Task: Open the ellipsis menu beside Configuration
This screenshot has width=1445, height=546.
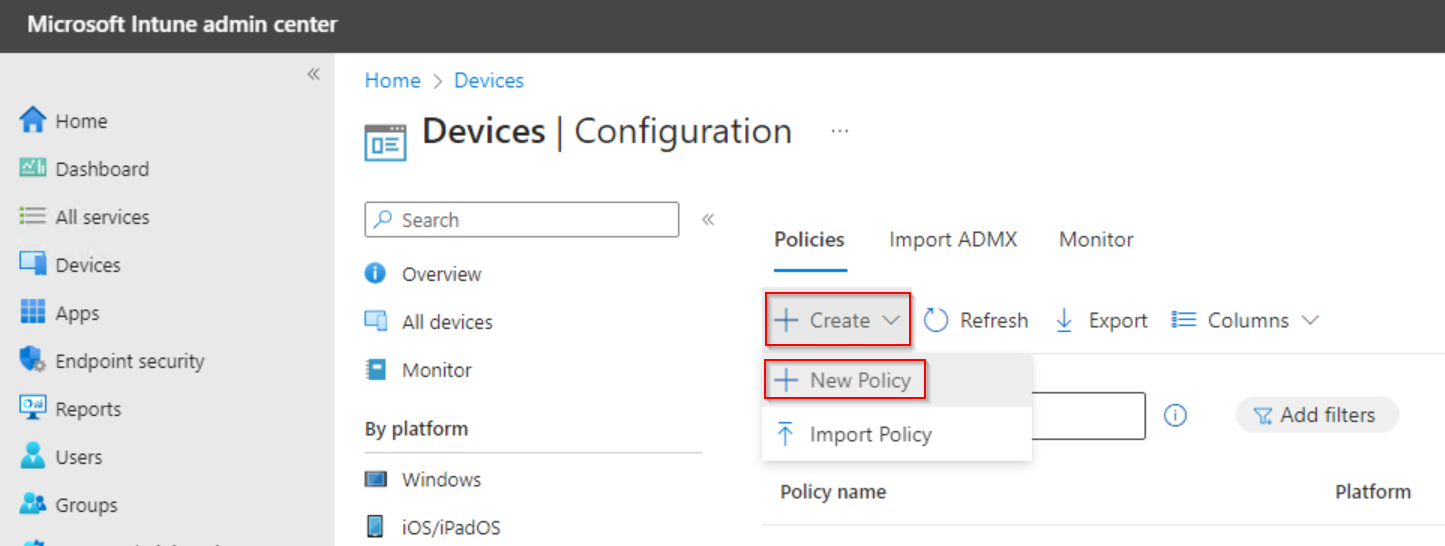Action: tap(840, 131)
